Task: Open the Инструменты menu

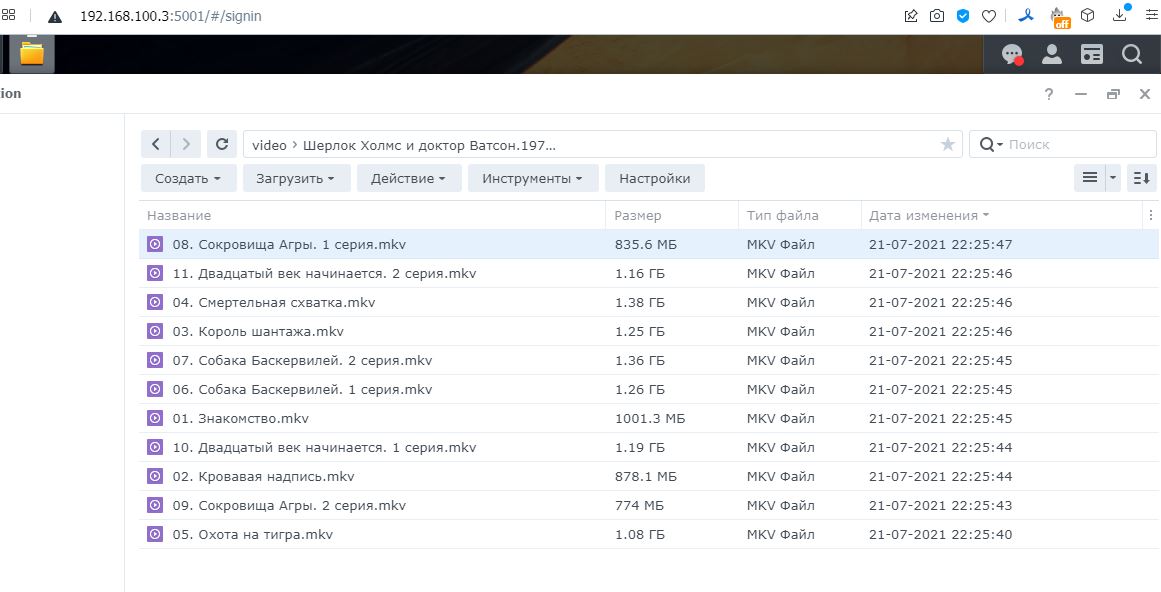Action: (x=532, y=179)
